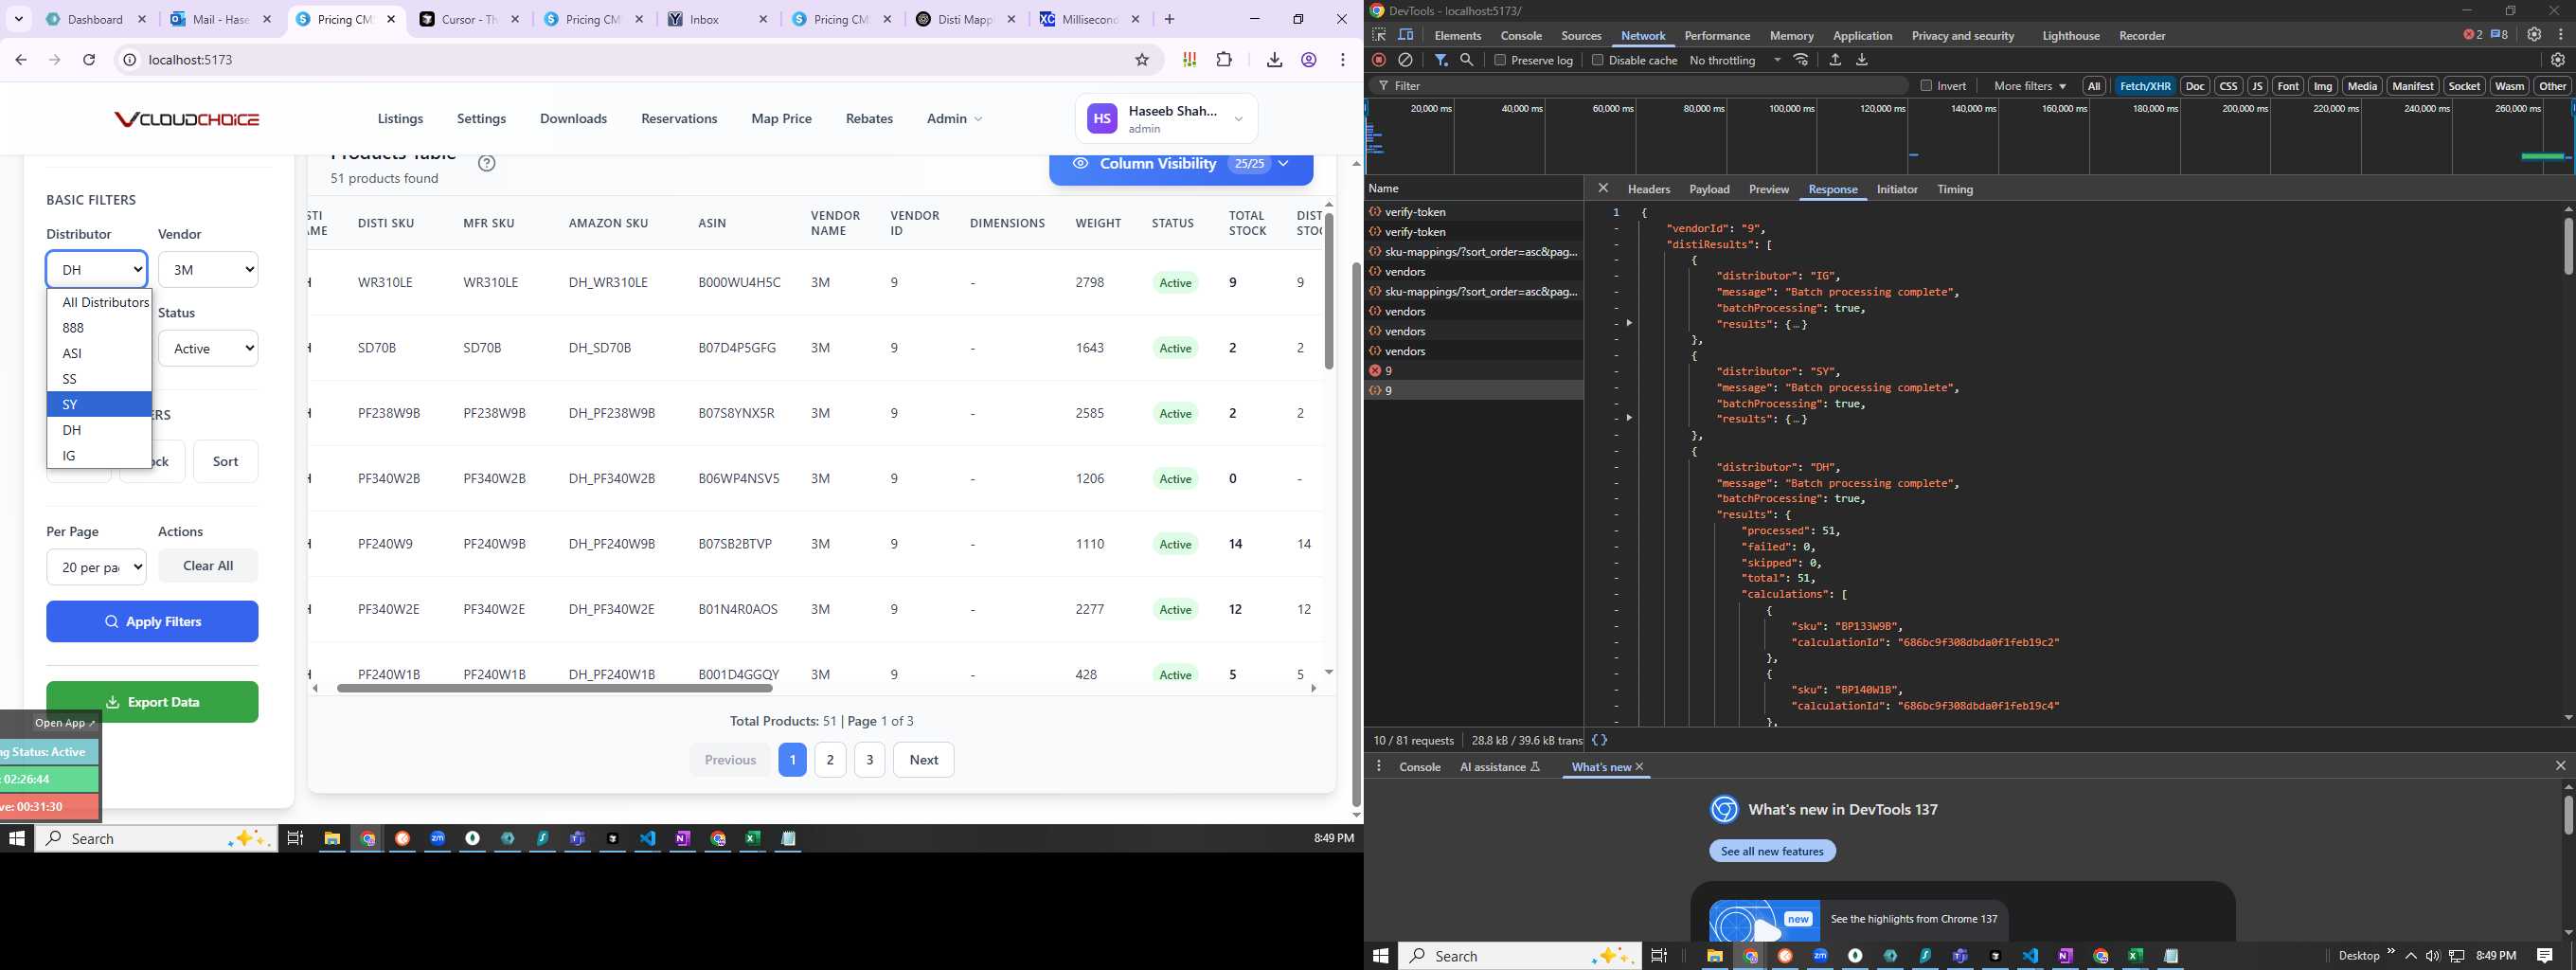Screen dimensions: 2576x970
Task: Reload the localhost page
Action: [x=89, y=60]
